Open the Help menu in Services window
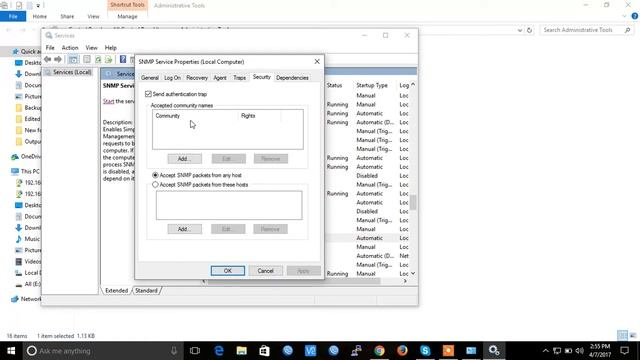 (111, 48)
